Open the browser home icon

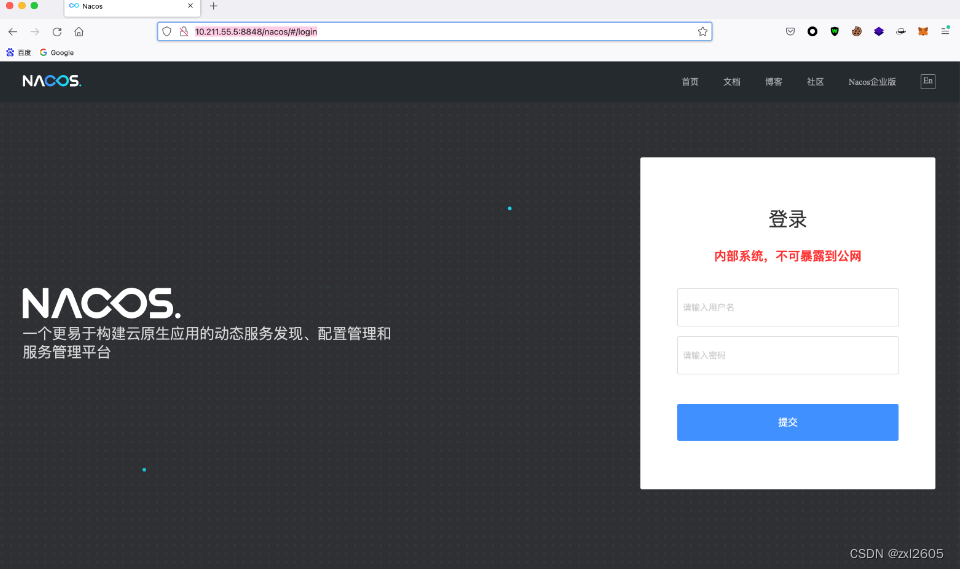pos(79,32)
